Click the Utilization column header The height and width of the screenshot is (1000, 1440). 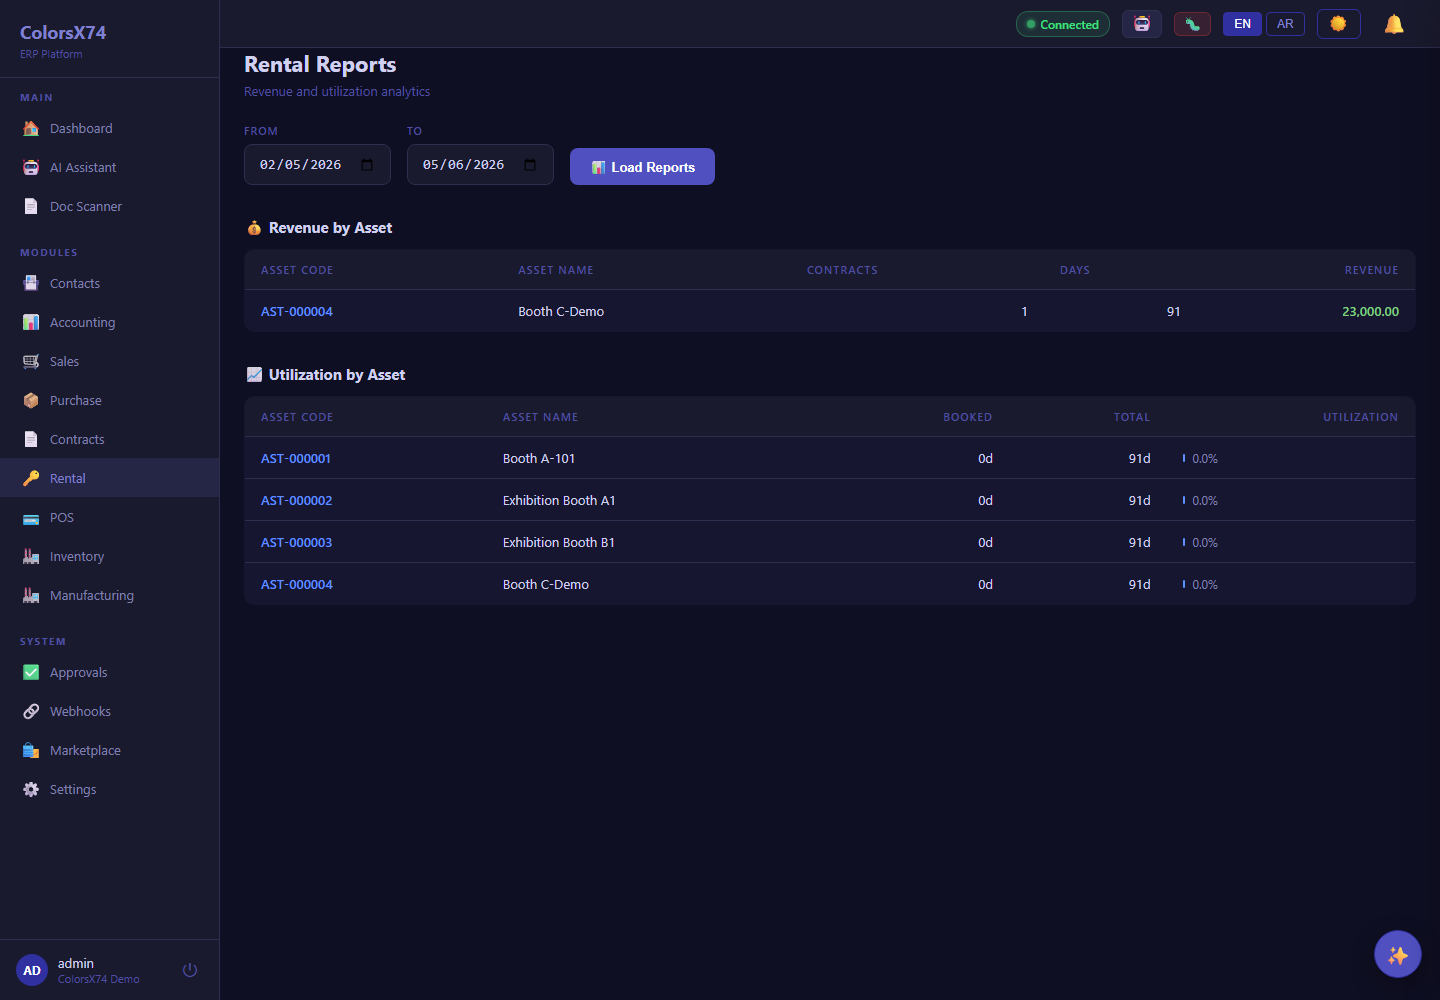tap(1360, 418)
